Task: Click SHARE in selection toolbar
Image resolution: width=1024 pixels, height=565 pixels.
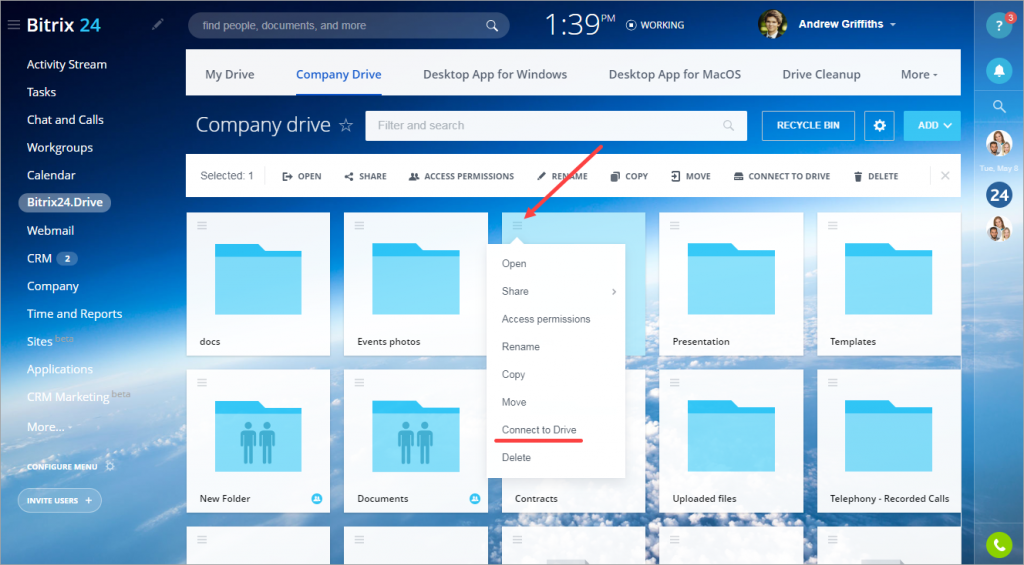Action: coord(366,176)
